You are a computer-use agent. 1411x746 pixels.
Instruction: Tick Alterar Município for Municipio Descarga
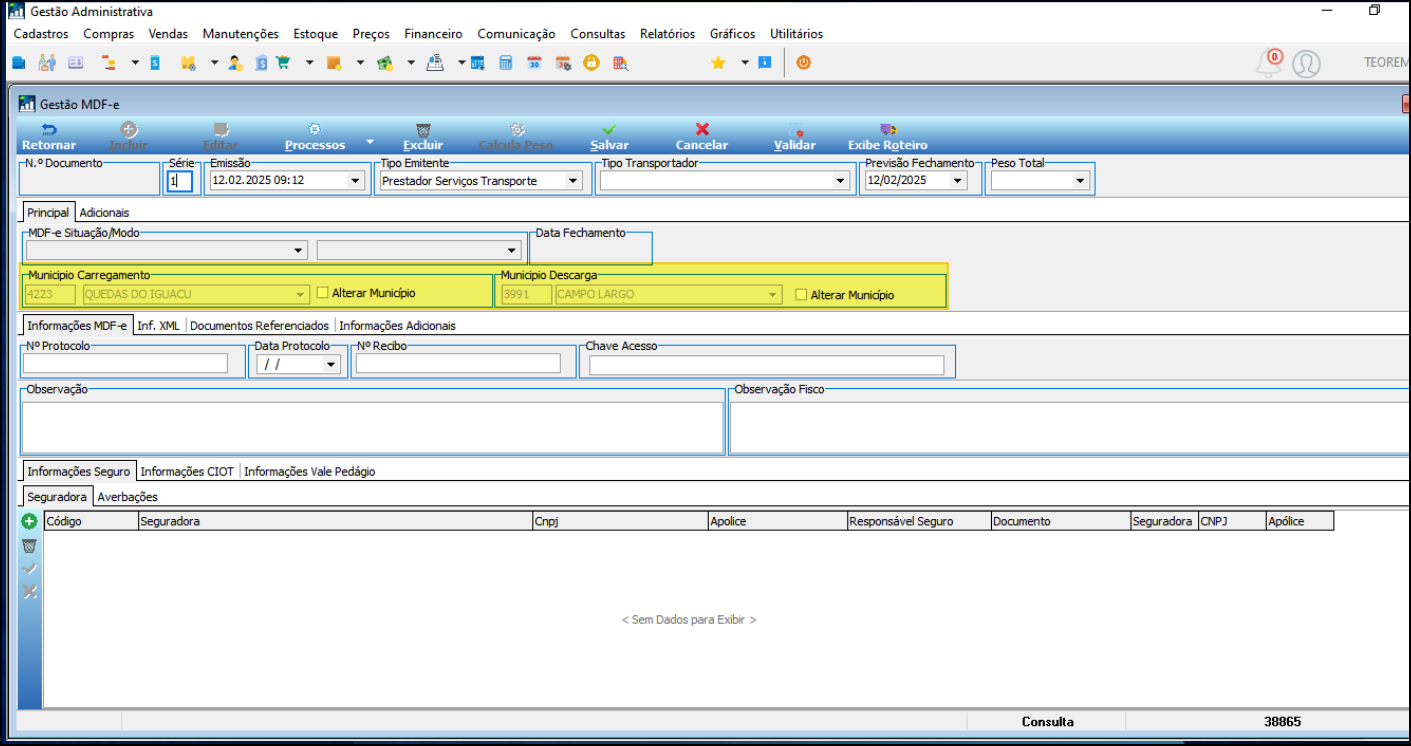point(801,294)
